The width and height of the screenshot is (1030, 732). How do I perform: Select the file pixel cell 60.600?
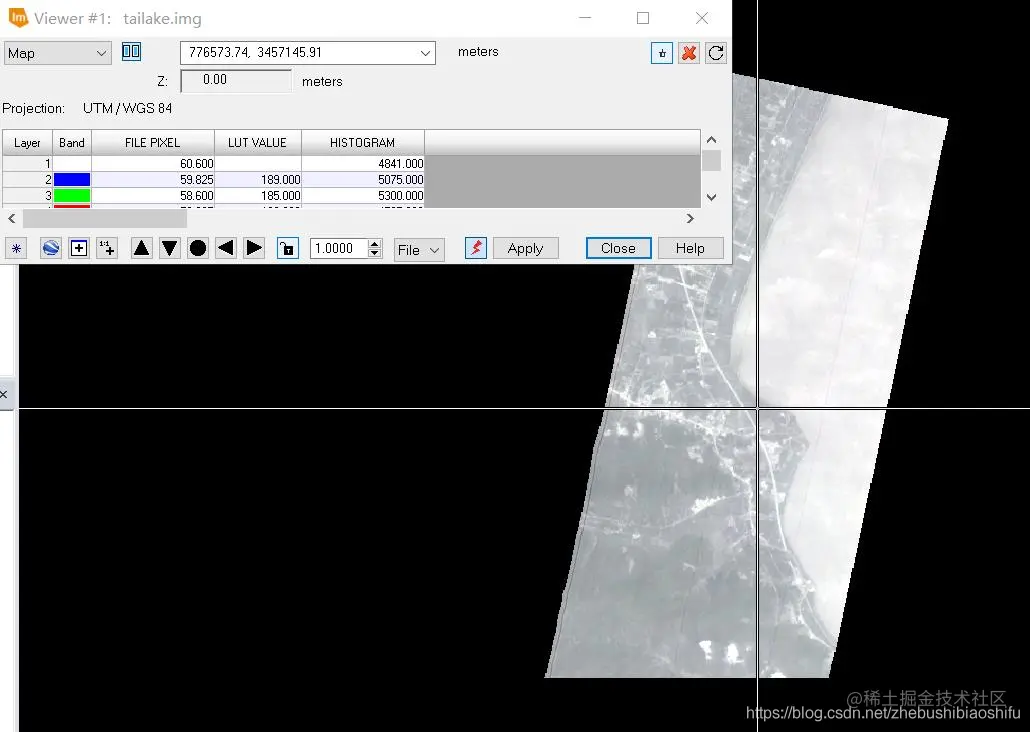click(x=152, y=164)
